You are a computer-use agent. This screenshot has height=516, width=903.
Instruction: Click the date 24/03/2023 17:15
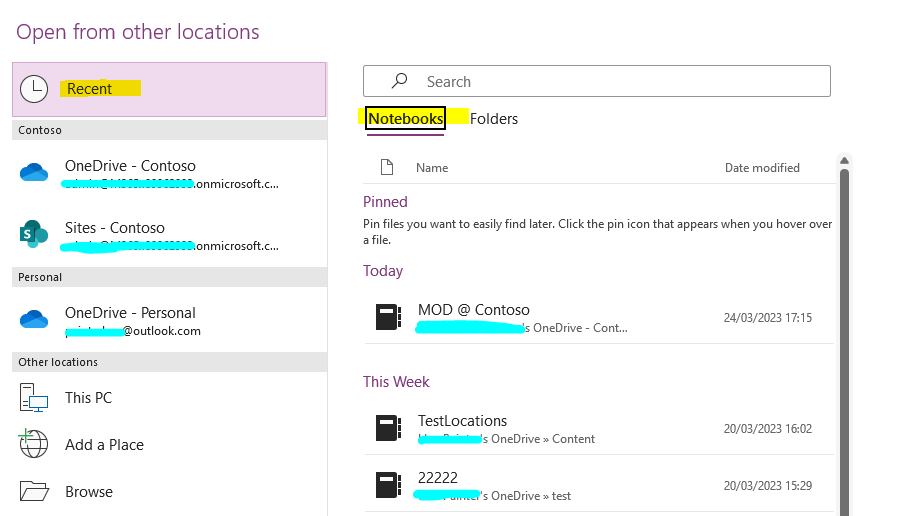coord(768,318)
